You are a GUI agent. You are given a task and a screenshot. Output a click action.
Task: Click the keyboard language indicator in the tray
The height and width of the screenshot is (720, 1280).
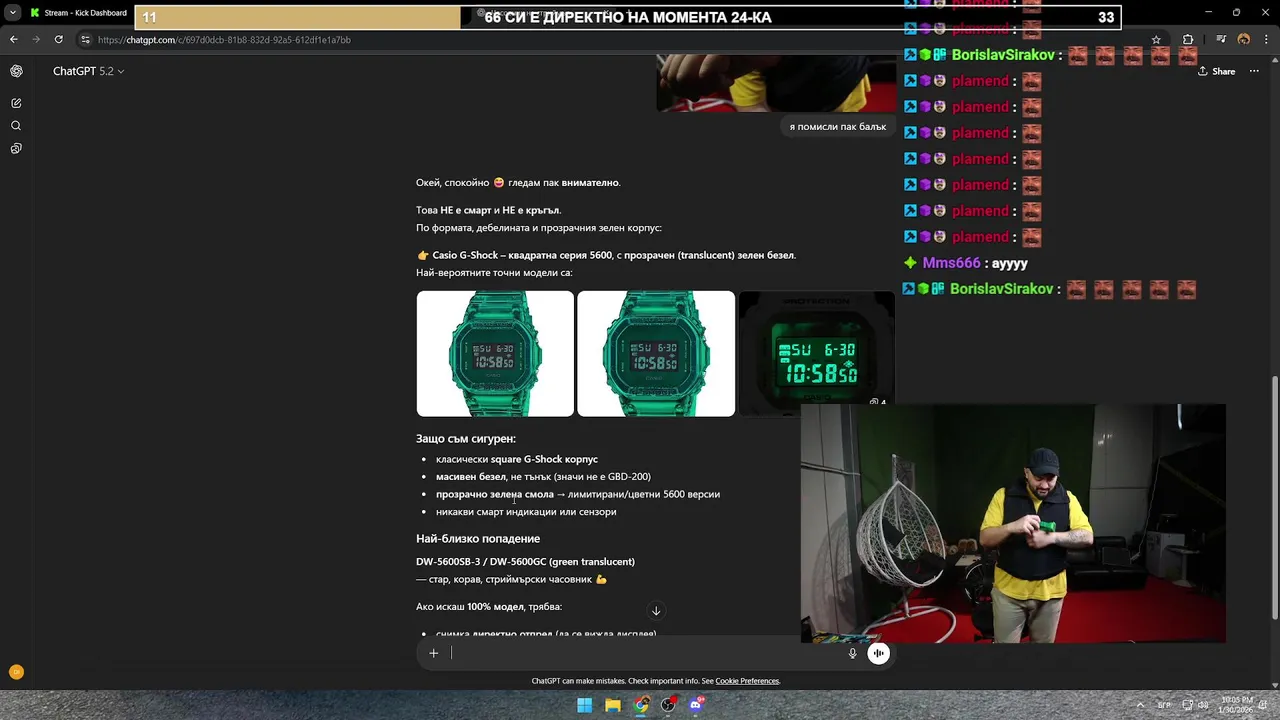(1164, 705)
